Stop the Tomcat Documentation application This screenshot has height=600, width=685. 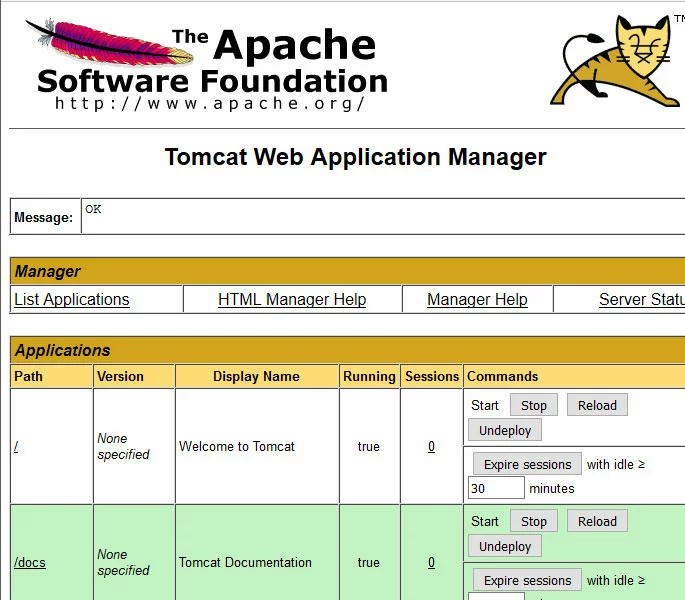tap(534, 521)
